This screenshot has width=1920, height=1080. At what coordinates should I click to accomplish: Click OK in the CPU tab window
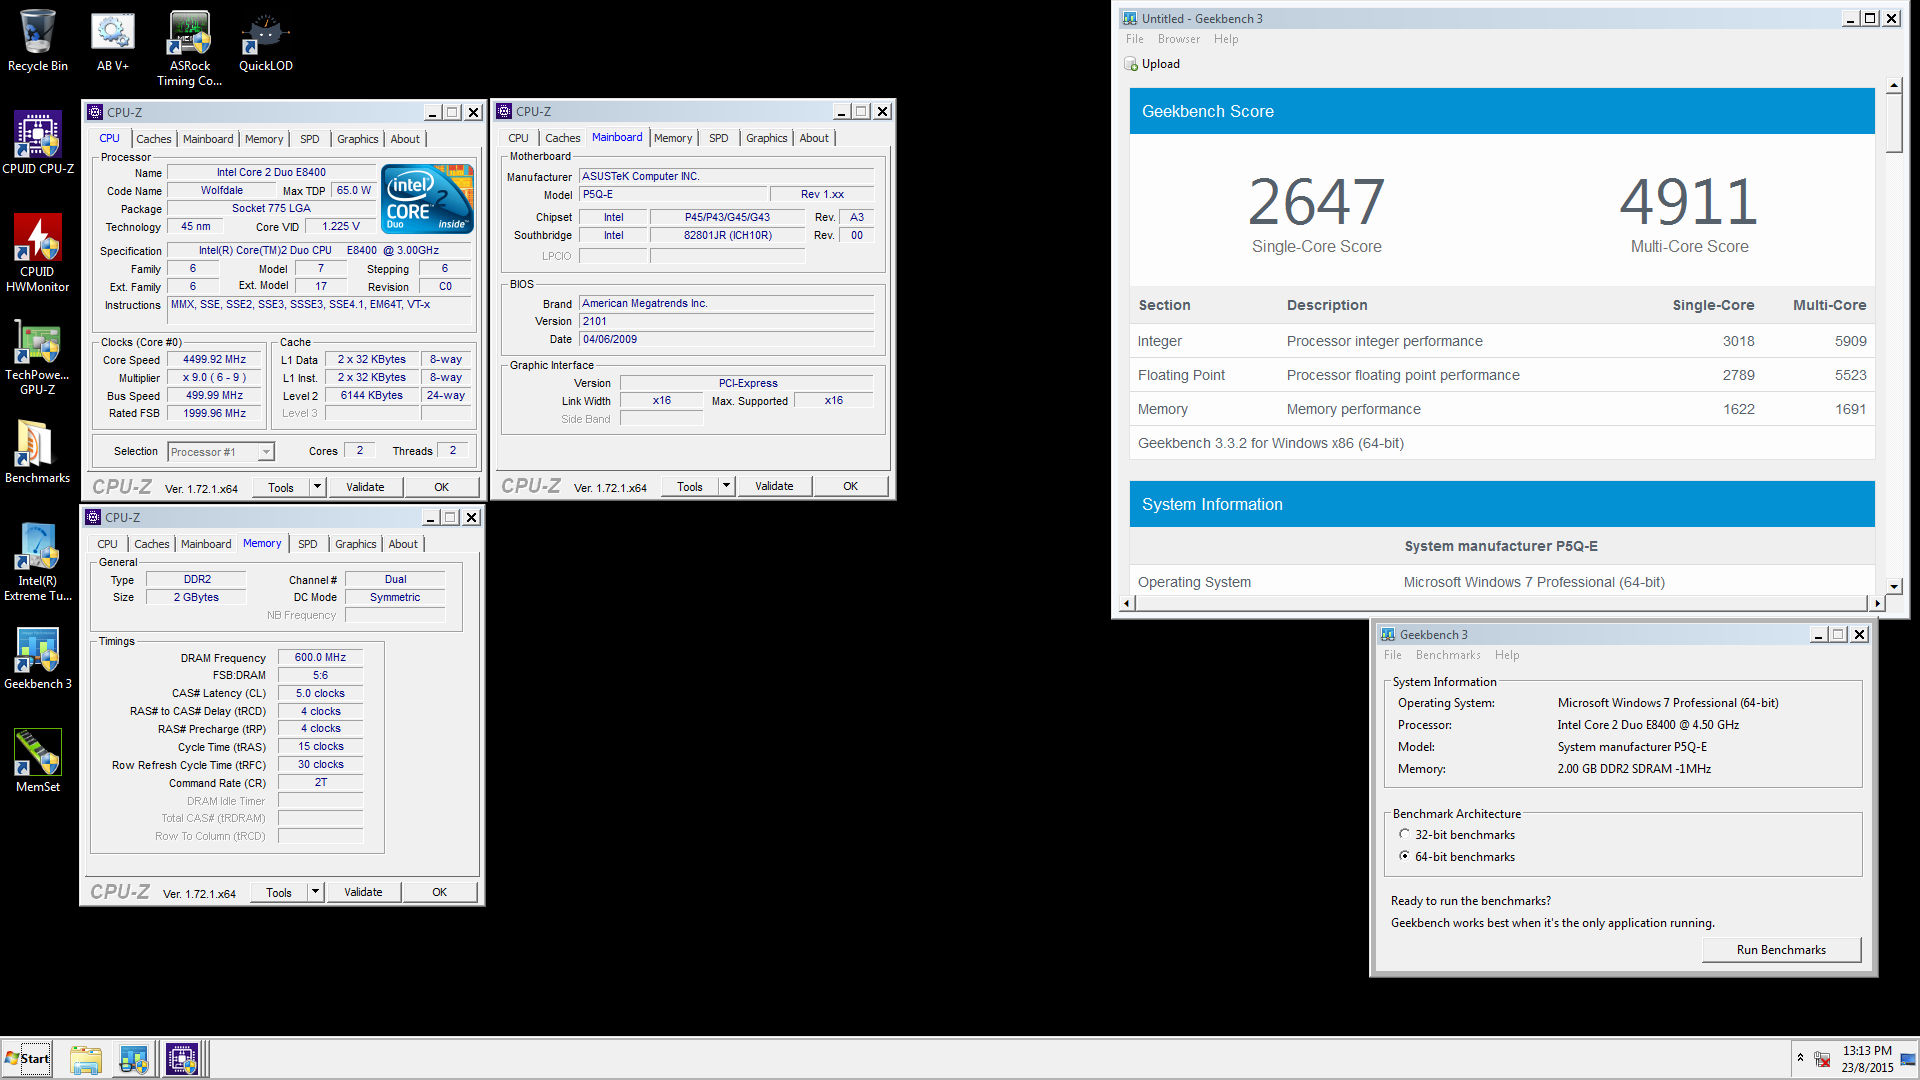tap(441, 487)
